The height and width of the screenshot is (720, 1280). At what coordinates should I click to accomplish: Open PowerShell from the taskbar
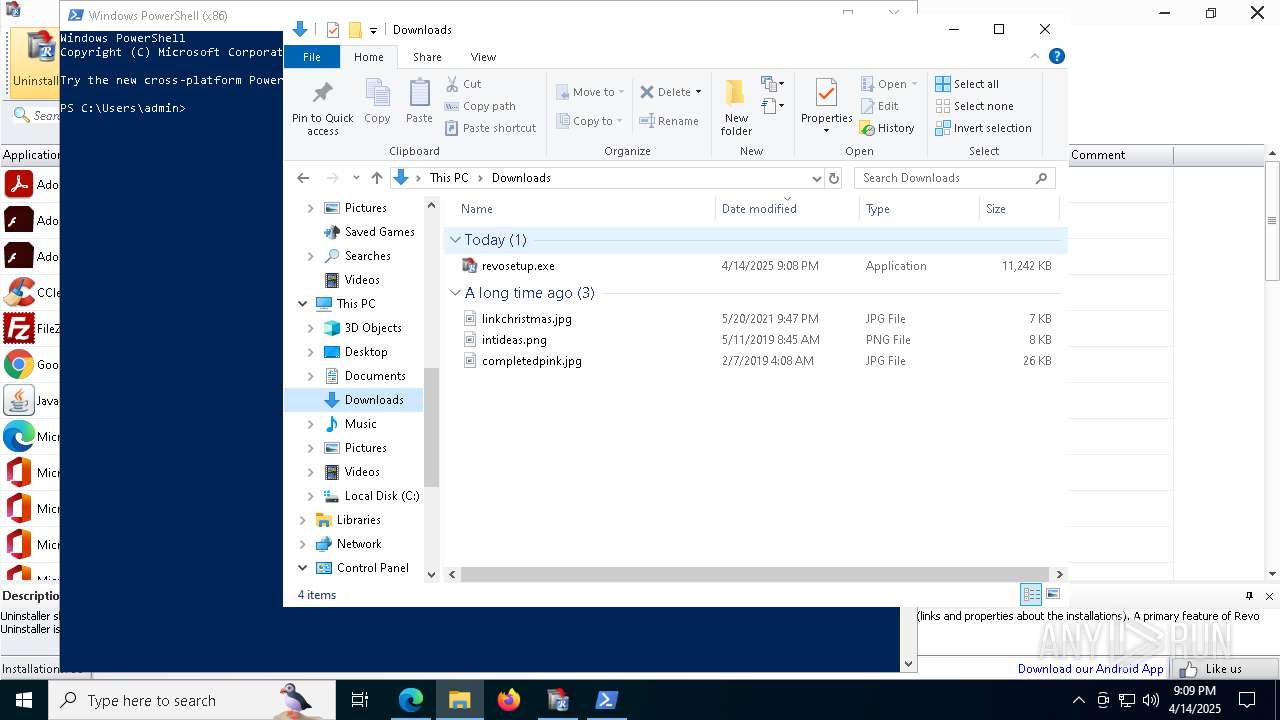[x=607, y=700]
